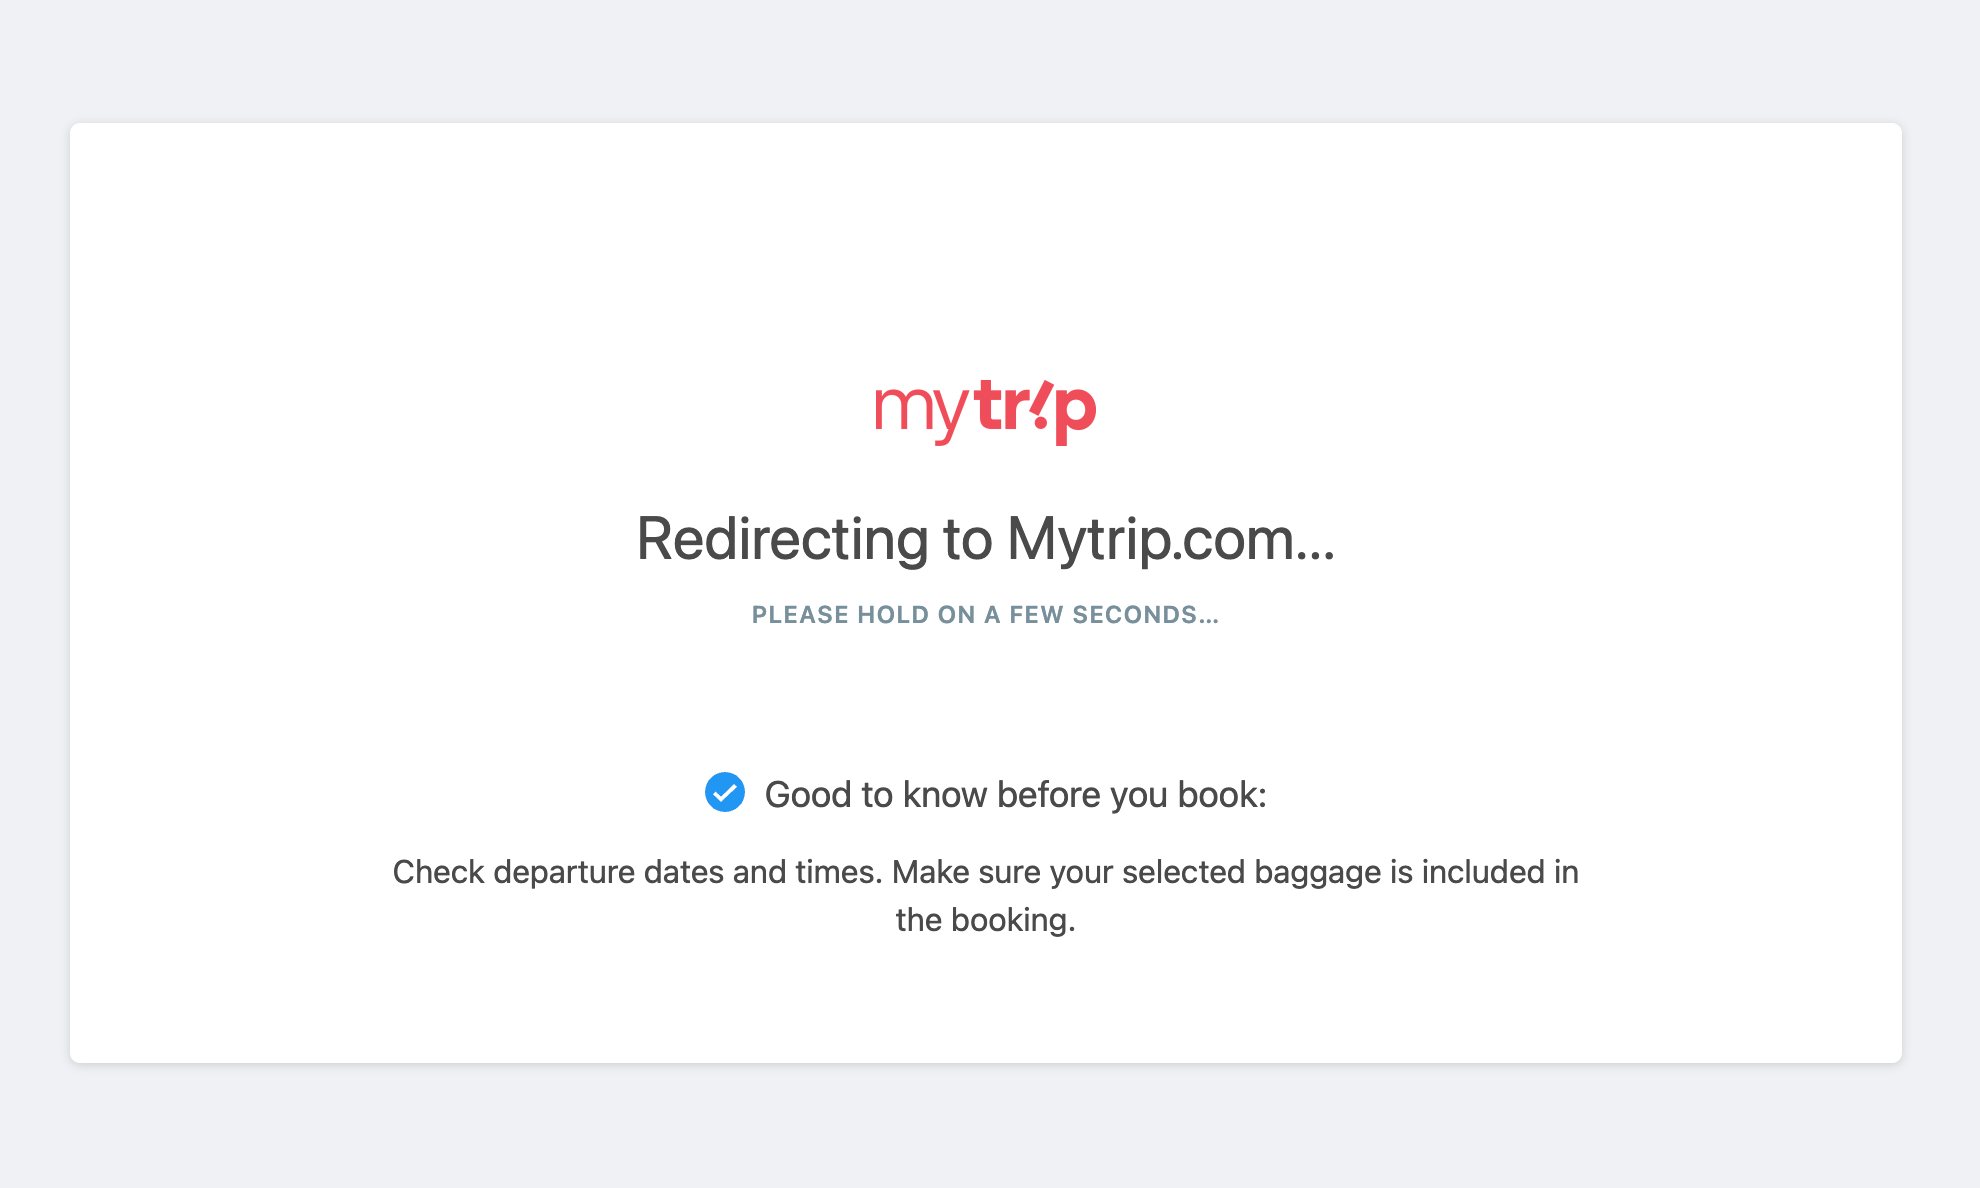
Task: Click the thin 'my' part of logo
Action: pos(922,416)
